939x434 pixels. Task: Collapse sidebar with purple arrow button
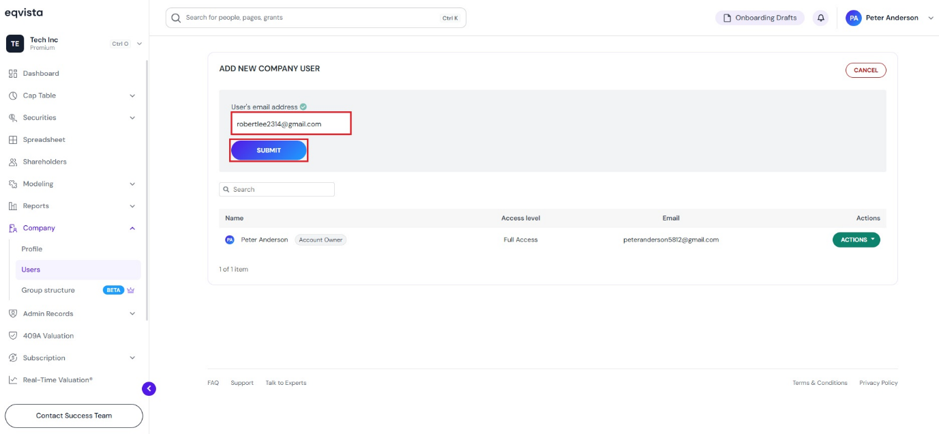[149, 389]
